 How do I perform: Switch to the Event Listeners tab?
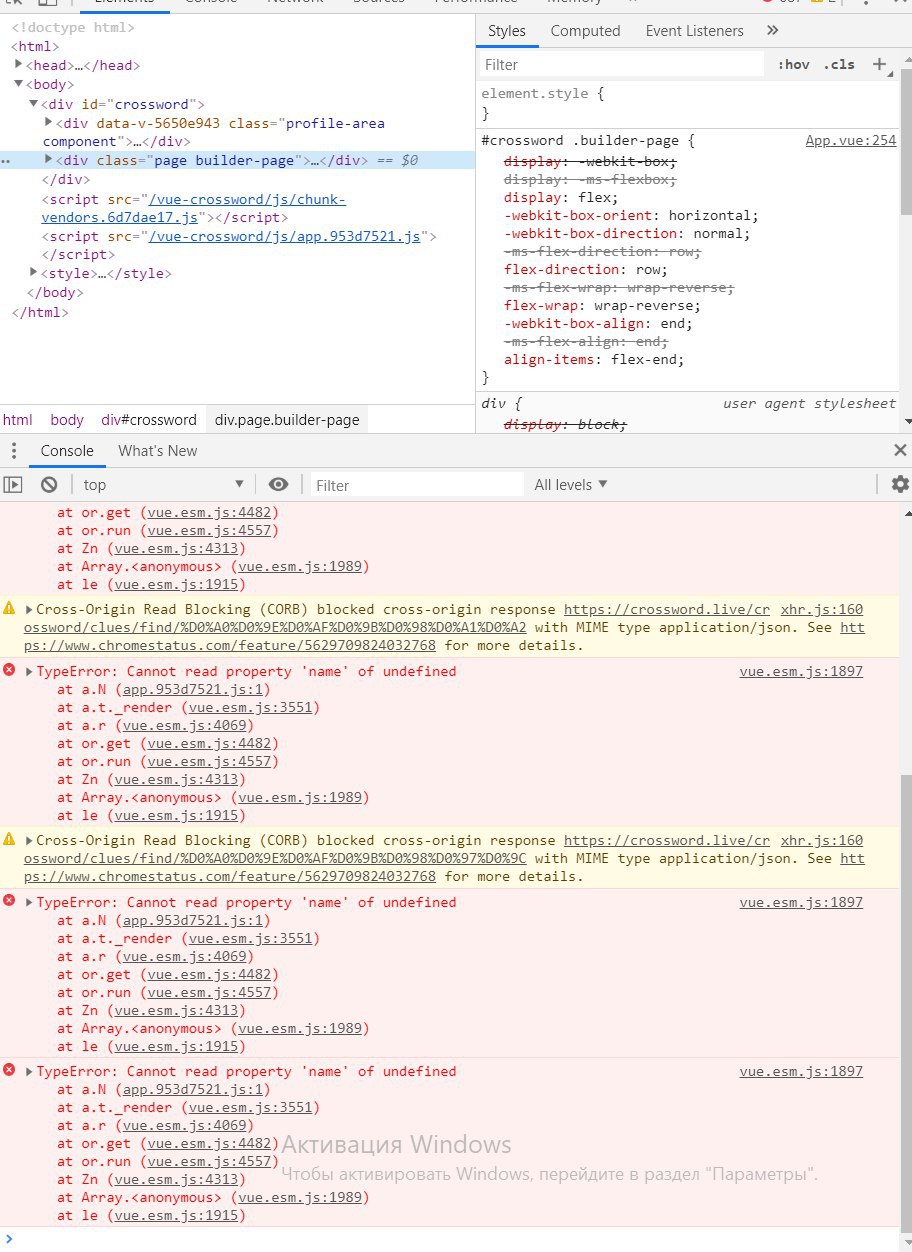click(x=694, y=31)
